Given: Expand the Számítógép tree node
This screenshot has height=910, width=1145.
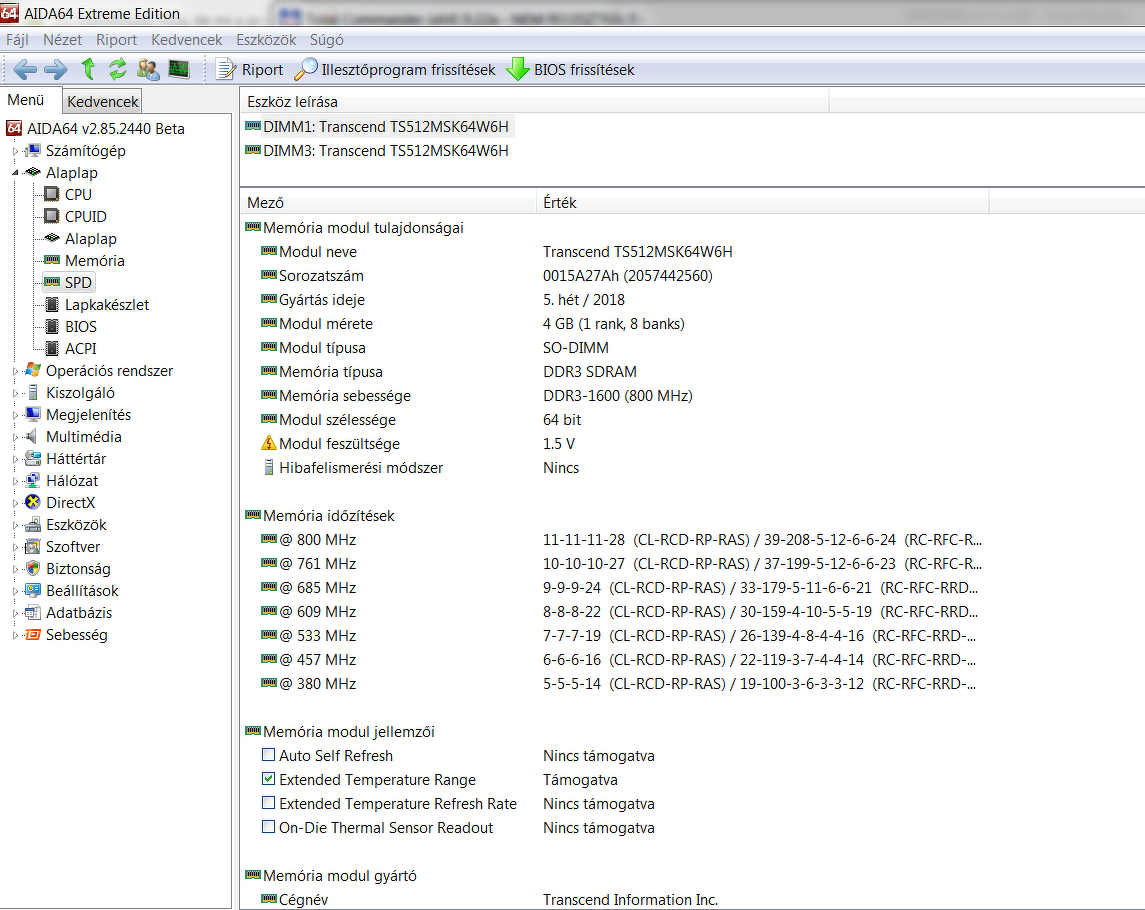Looking at the screenshot, I should 15,151.
